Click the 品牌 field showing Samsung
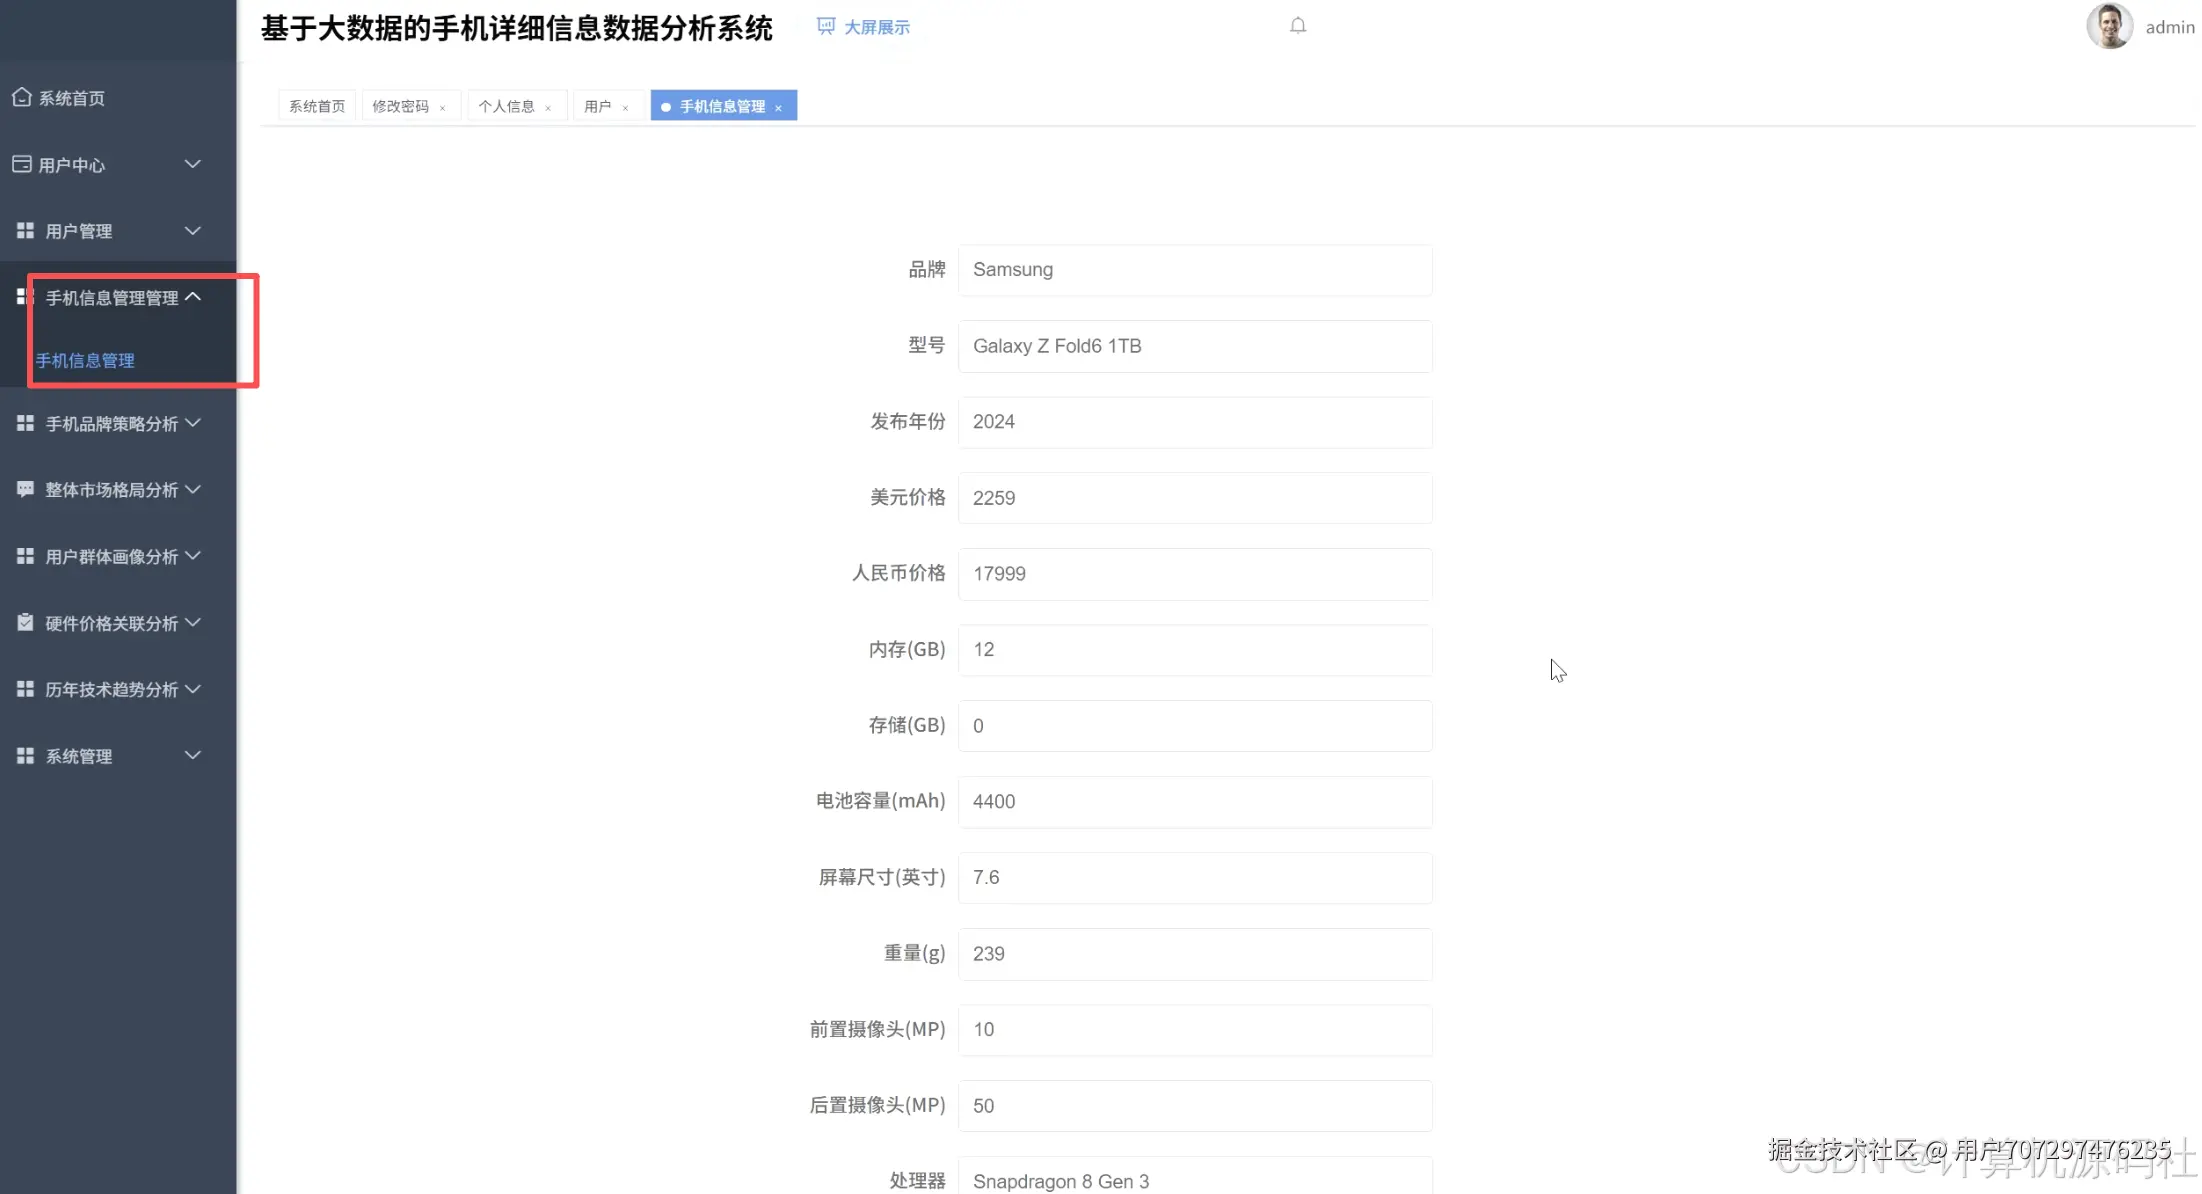 point(1194,270)
